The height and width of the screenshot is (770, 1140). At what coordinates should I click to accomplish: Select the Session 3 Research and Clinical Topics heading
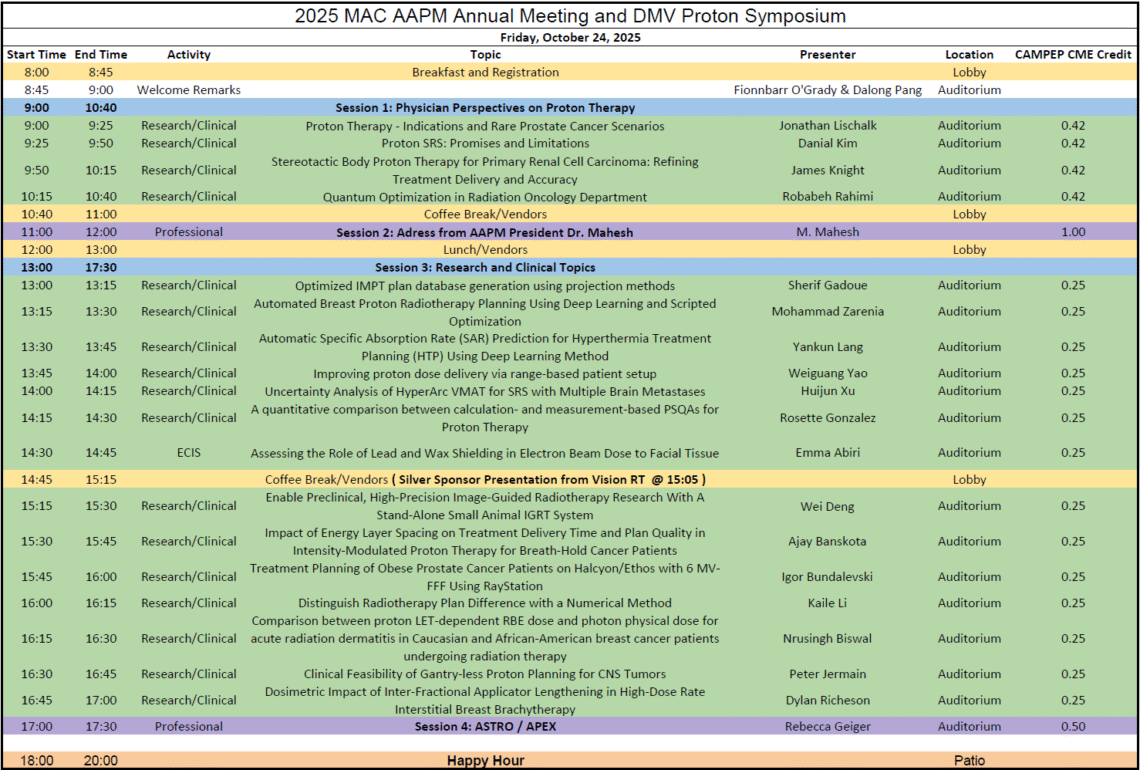point(485,267)
